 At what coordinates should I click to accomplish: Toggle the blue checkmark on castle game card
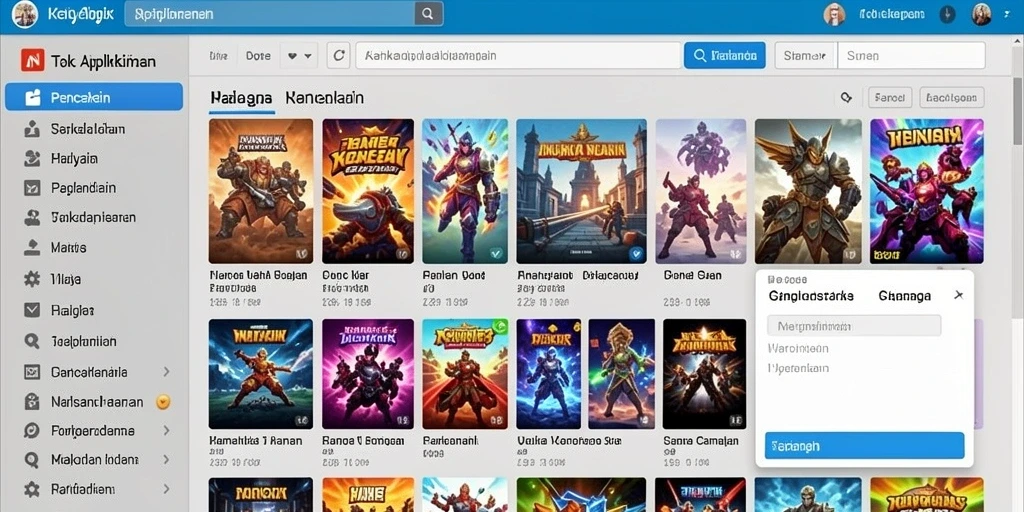[x=635, y=253]
